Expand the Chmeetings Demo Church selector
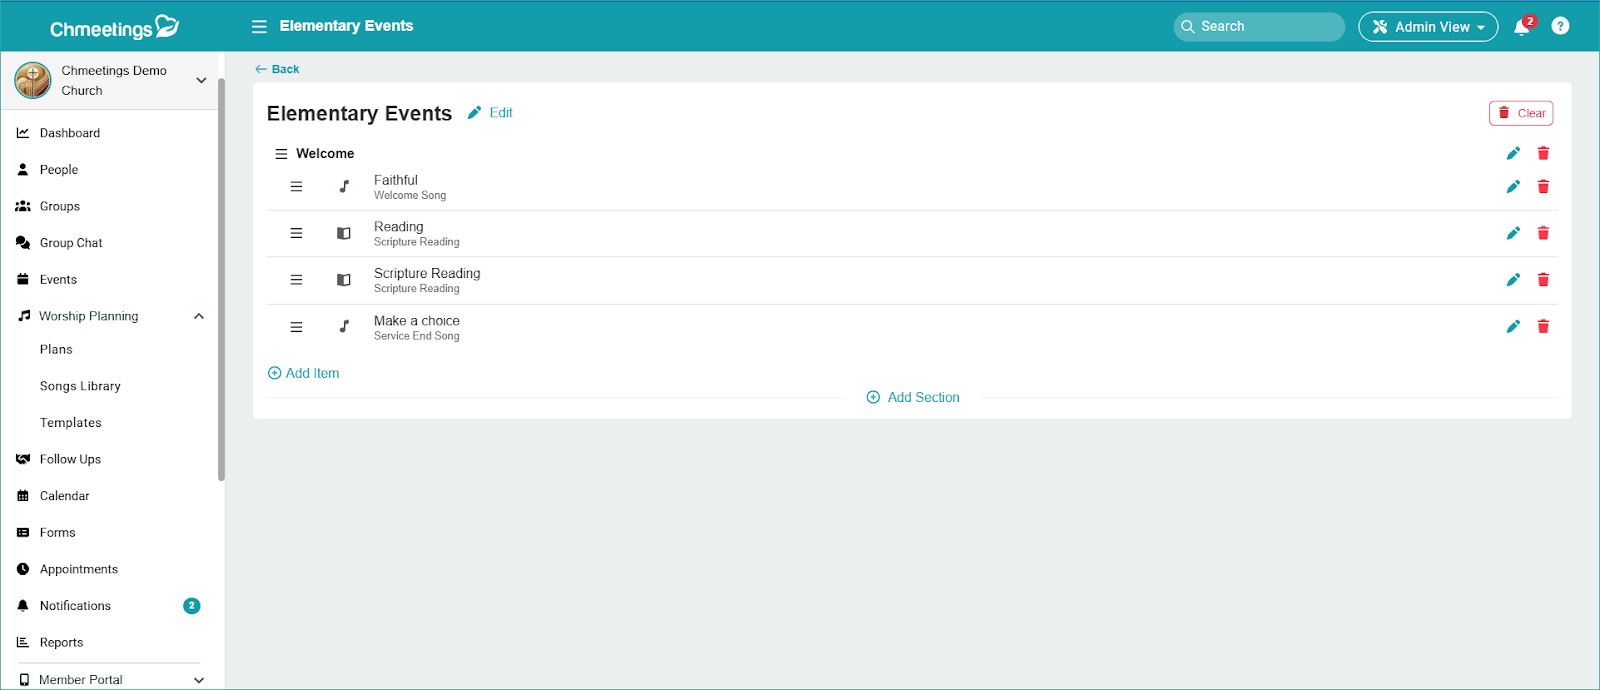 pos(201,80)
